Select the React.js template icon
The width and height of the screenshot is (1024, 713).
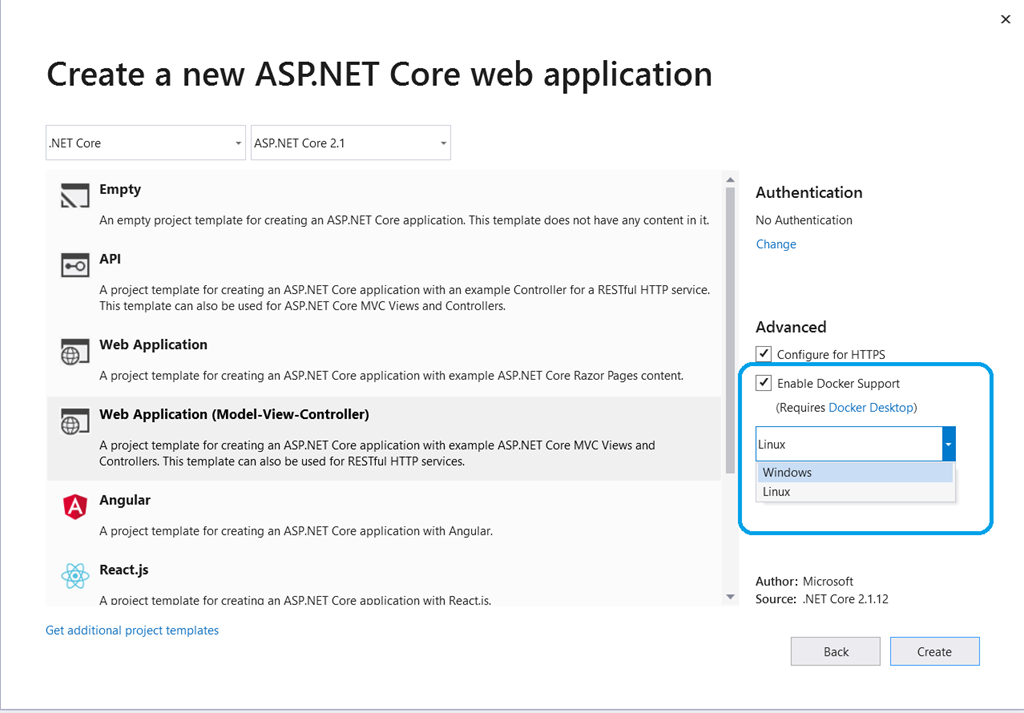(75, 576)
